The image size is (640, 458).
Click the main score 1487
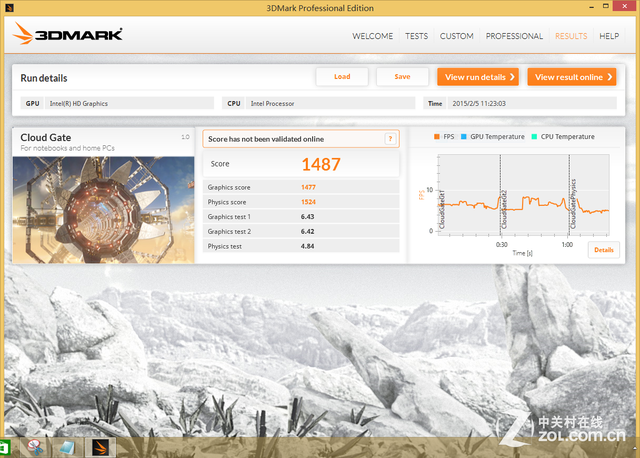tap(321, 165)
